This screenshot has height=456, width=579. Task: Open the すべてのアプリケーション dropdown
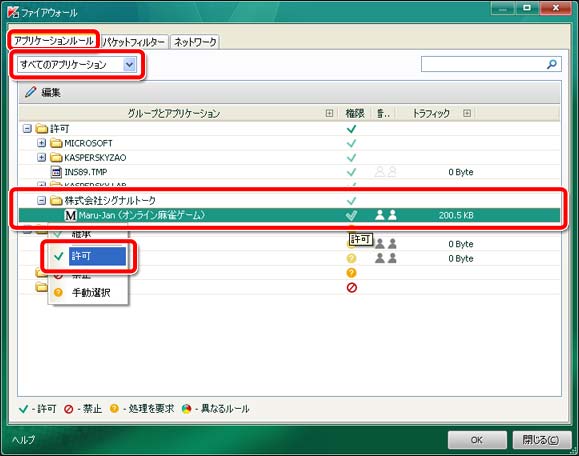[x=77, y=65]
